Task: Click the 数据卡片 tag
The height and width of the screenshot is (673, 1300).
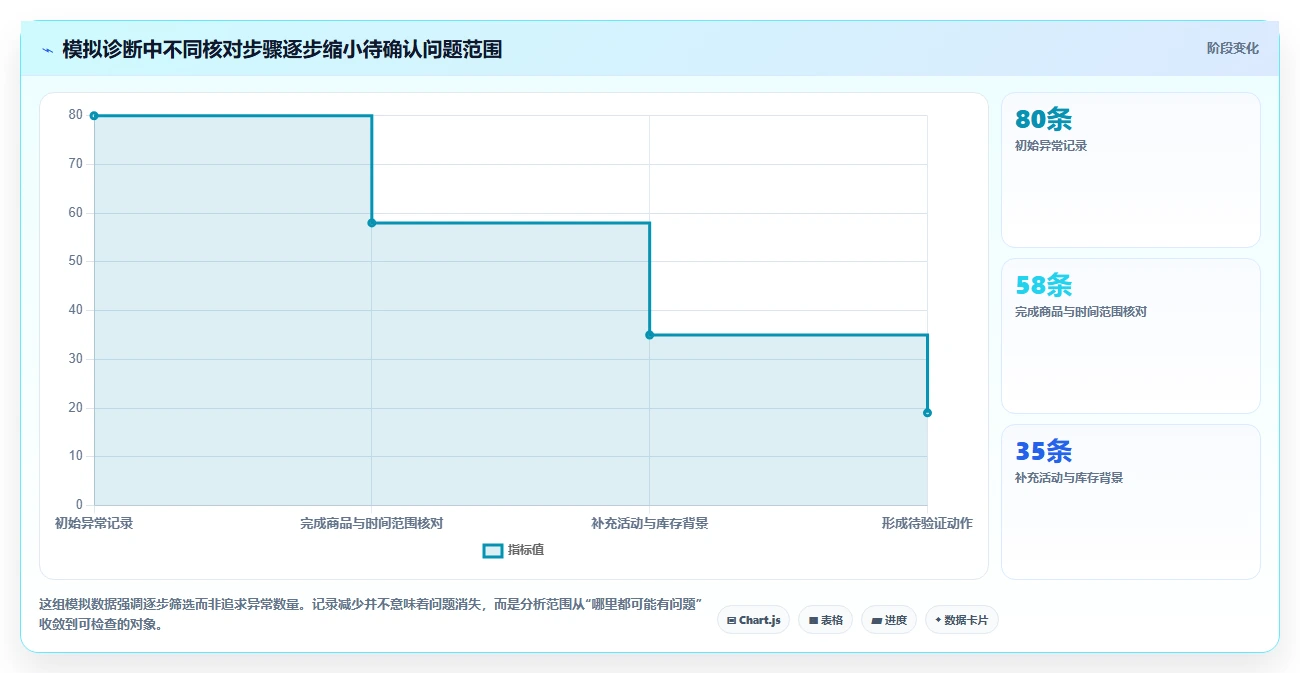Action: 961,620
